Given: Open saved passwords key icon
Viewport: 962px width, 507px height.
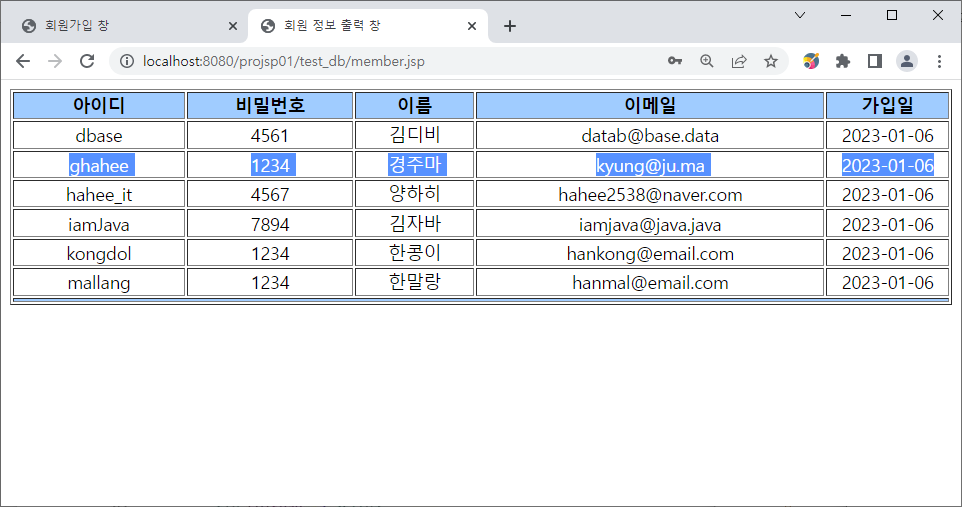Looking at the screenshot, I should coord(675,61).
